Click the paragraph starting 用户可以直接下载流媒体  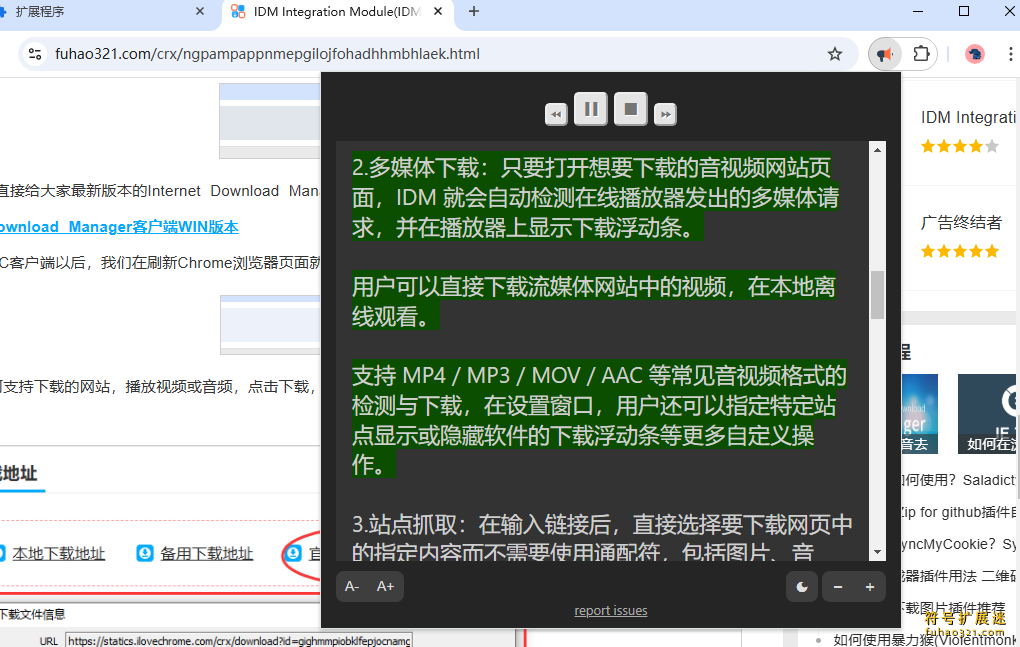pos(593,302)
